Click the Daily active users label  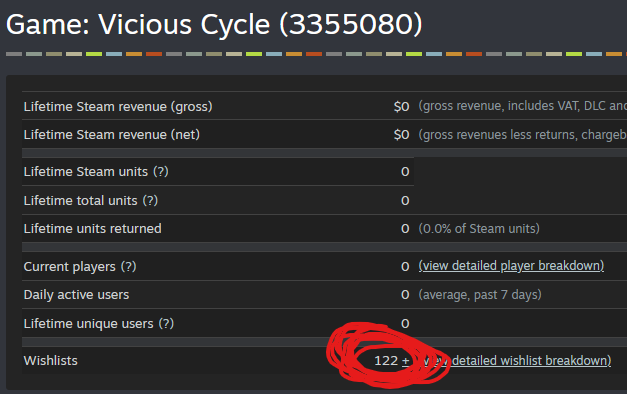76,295
